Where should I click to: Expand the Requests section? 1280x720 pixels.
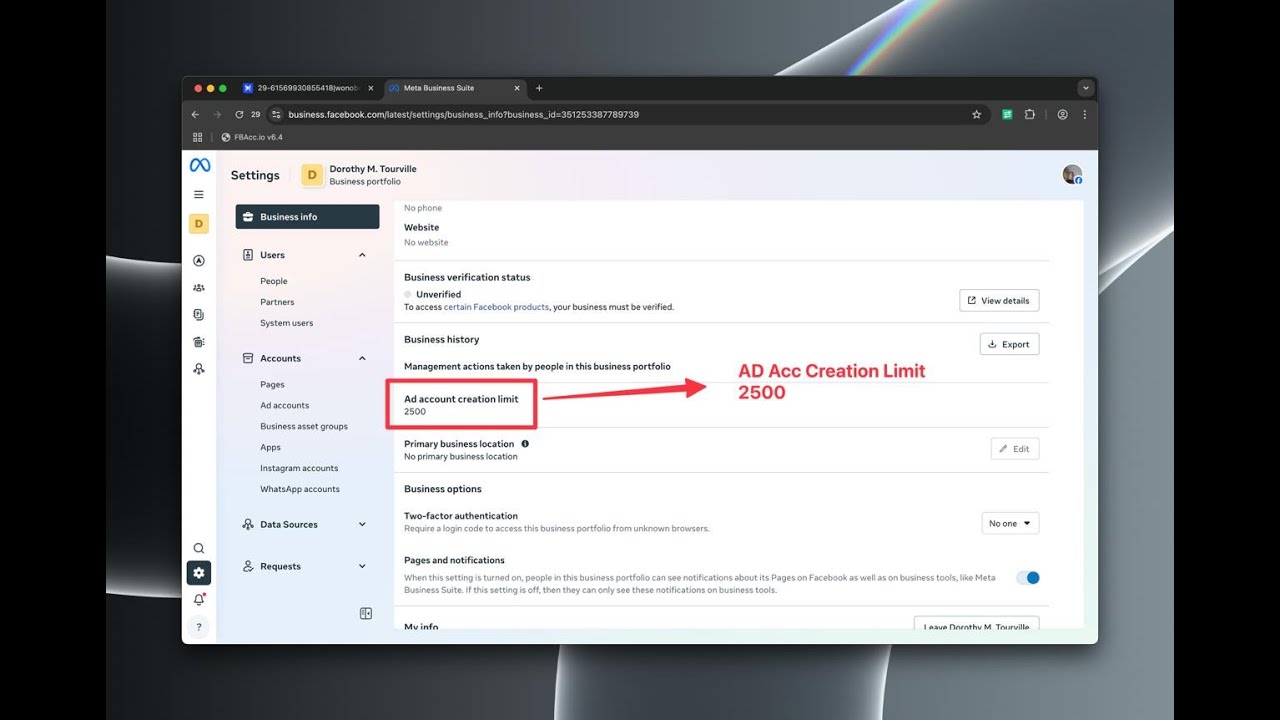tap(362, 566)
